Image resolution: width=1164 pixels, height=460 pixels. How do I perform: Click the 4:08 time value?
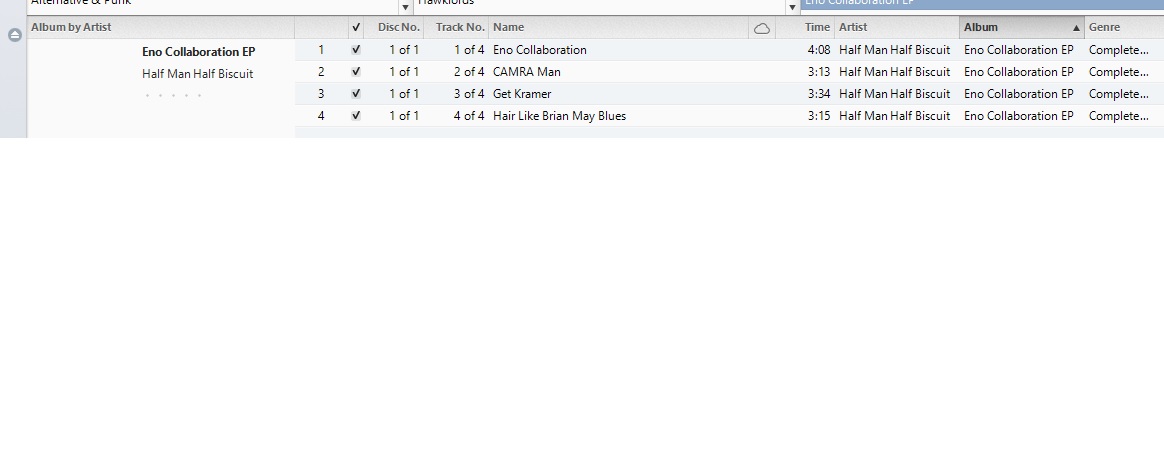(819, 50)
